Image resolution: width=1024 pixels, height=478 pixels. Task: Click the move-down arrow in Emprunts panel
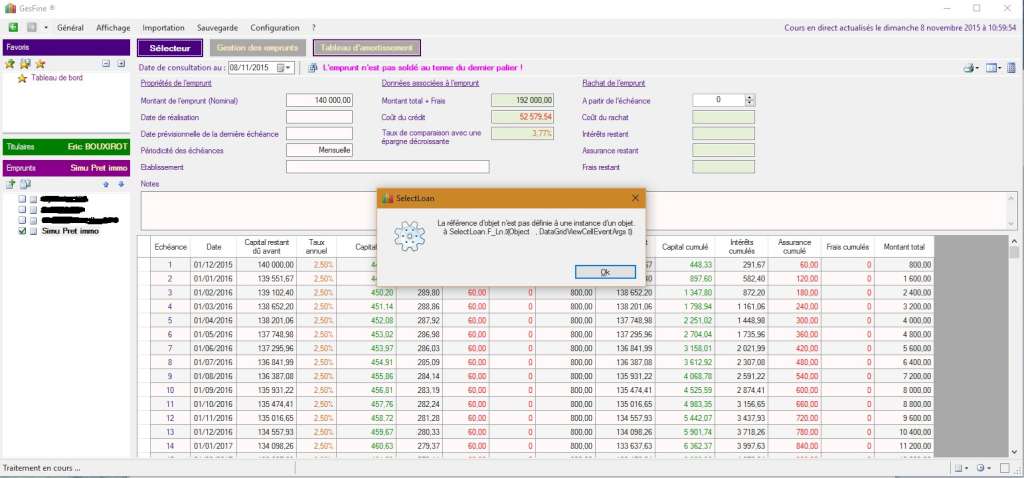(121, 184)
